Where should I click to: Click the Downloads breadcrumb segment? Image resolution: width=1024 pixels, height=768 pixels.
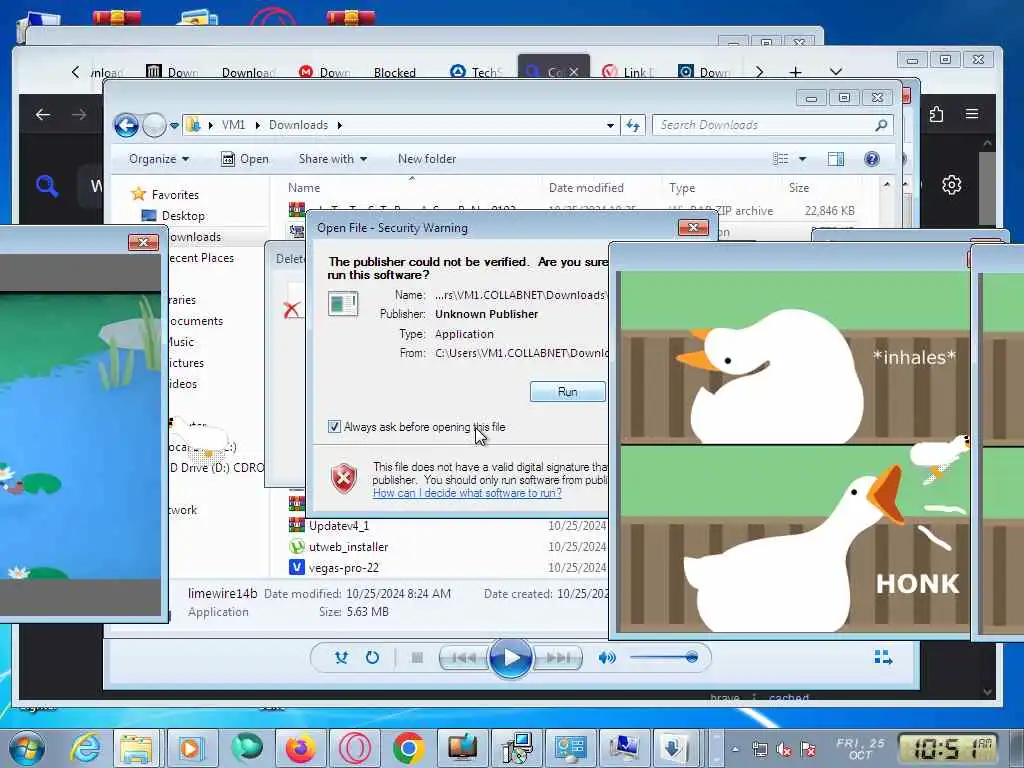(298, 125)
